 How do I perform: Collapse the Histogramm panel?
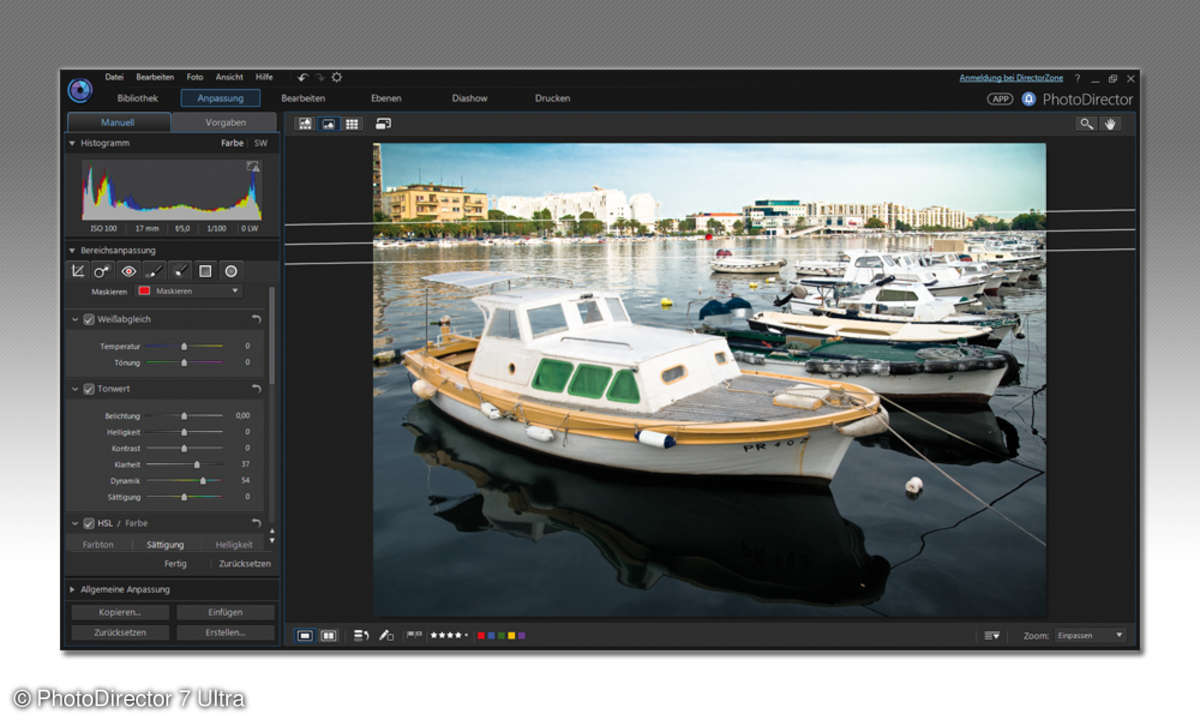click(x=72, y=143)
